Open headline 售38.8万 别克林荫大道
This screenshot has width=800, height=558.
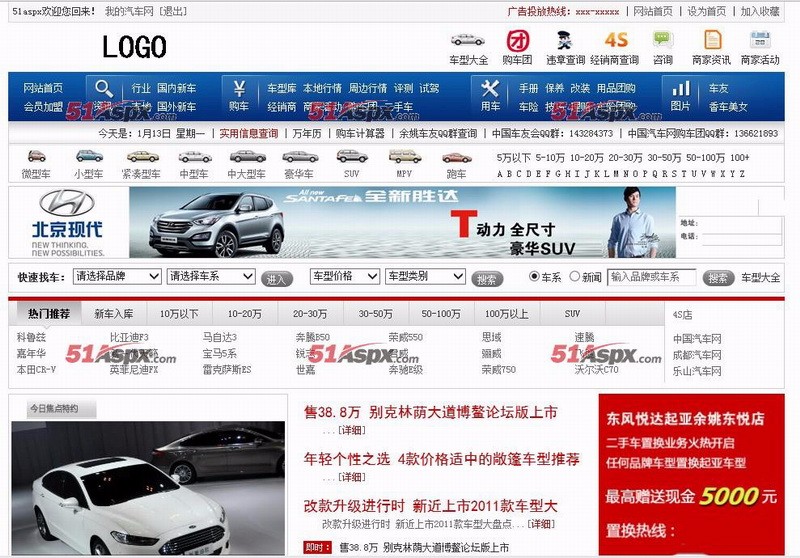[x=430, y=412]
